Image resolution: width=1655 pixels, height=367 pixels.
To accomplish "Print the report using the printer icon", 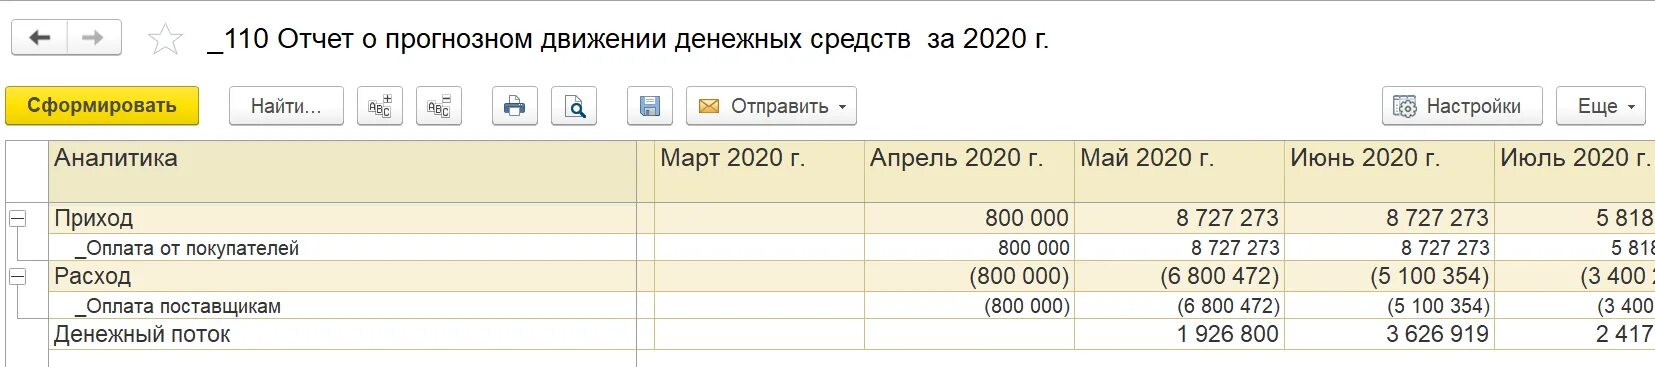I will pyautogui.click(x=515, y=106).
